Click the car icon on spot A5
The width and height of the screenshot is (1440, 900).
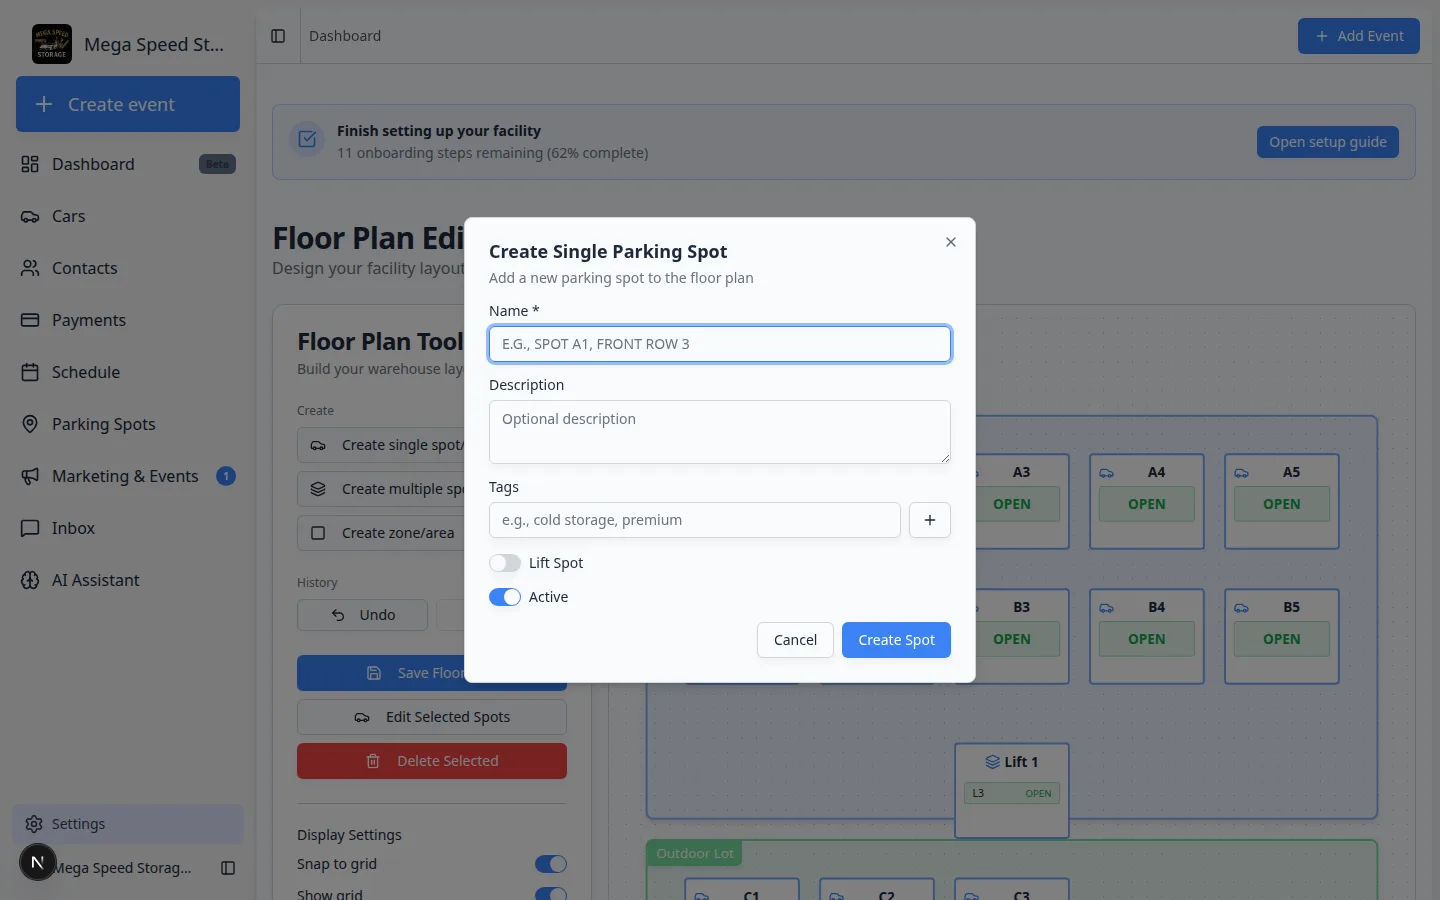click(x=1242, y=473)
